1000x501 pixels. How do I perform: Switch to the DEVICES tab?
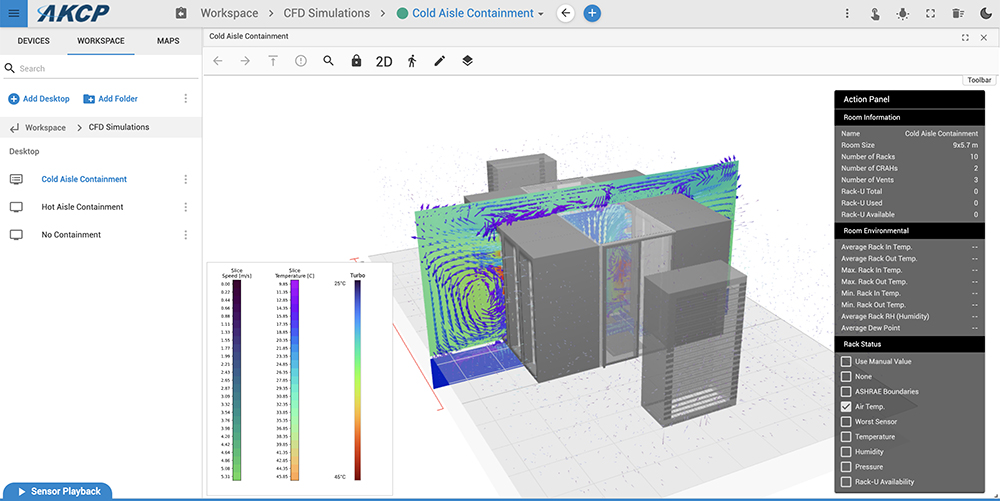pyautogui.click(x=33, y=41)
